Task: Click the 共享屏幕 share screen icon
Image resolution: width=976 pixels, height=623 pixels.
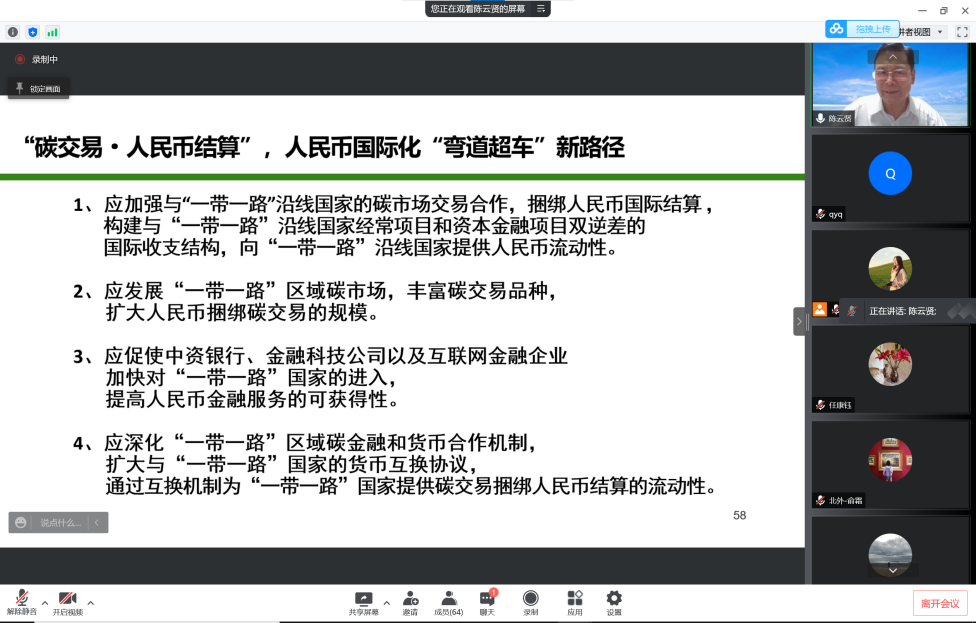Action: (x=364, y=598)
